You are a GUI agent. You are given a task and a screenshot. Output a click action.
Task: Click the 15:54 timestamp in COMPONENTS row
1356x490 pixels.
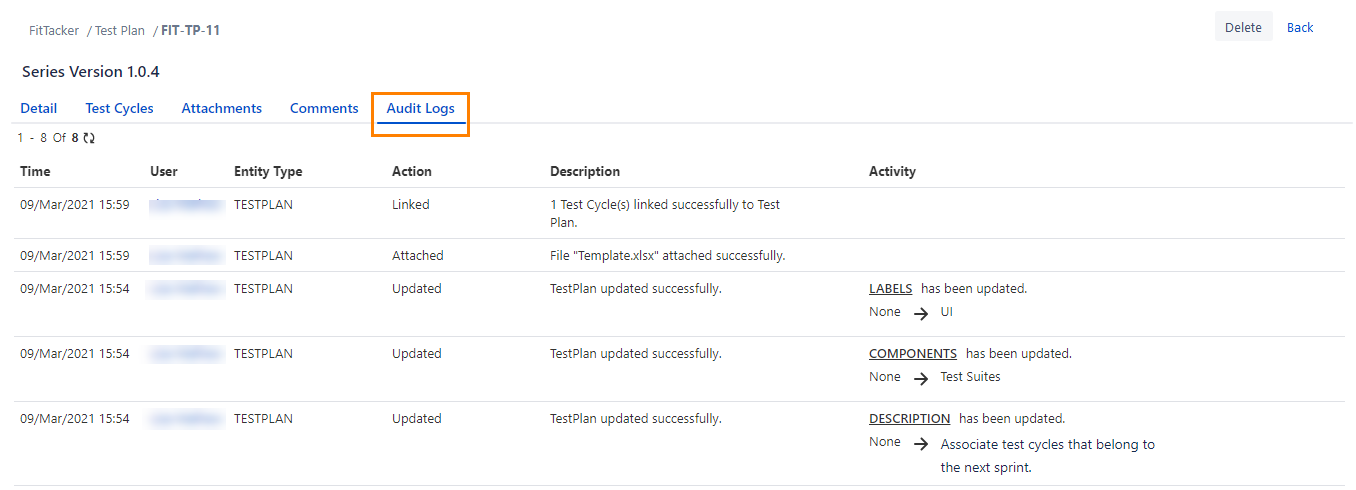pos(75,353)
